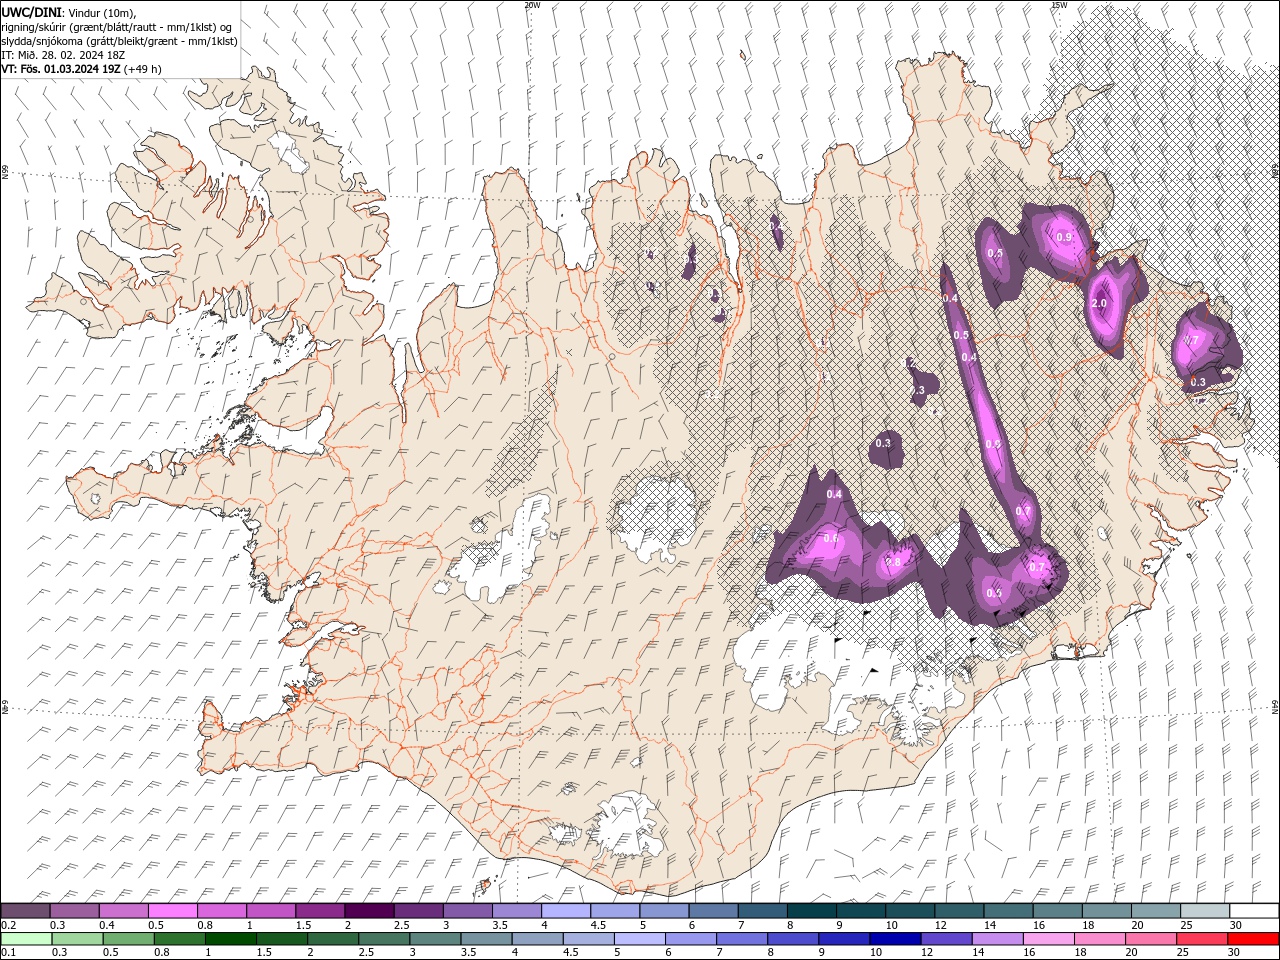Click the "30" value on the snow legend scale
This screenshot has height=960, width=1280.
(1236, 925)
